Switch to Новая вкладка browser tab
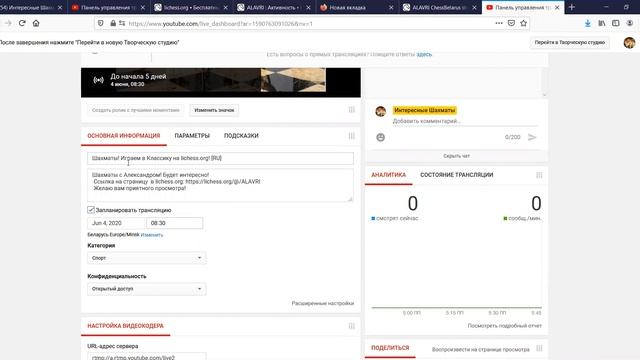 [x=356, y=7]
